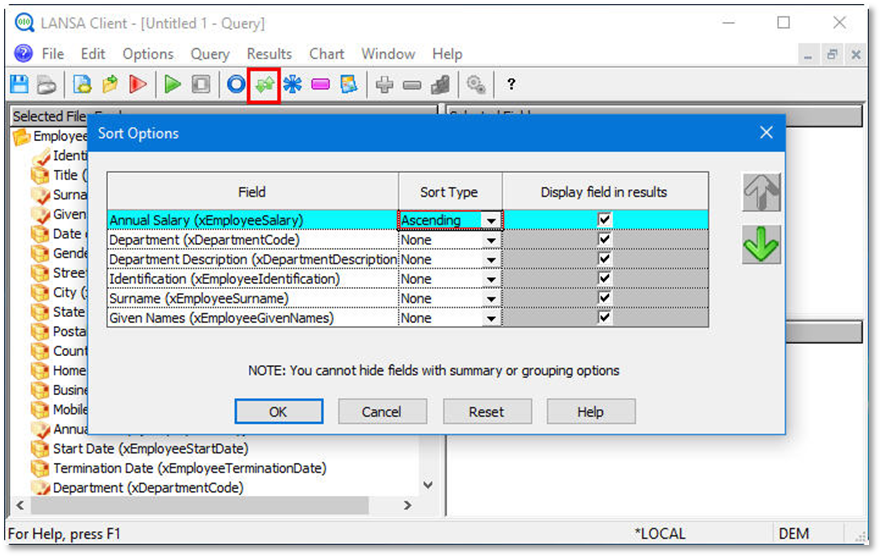
Task: Open Sort Type dropdown for Given Names
Action: coord(491,318)
